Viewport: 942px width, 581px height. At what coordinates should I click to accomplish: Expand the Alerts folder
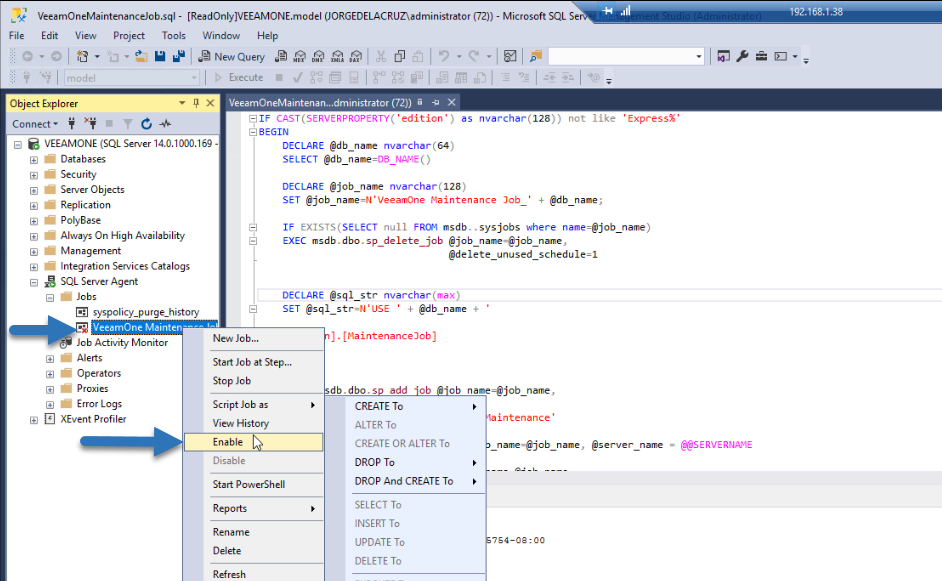click(x=50, y=359)
